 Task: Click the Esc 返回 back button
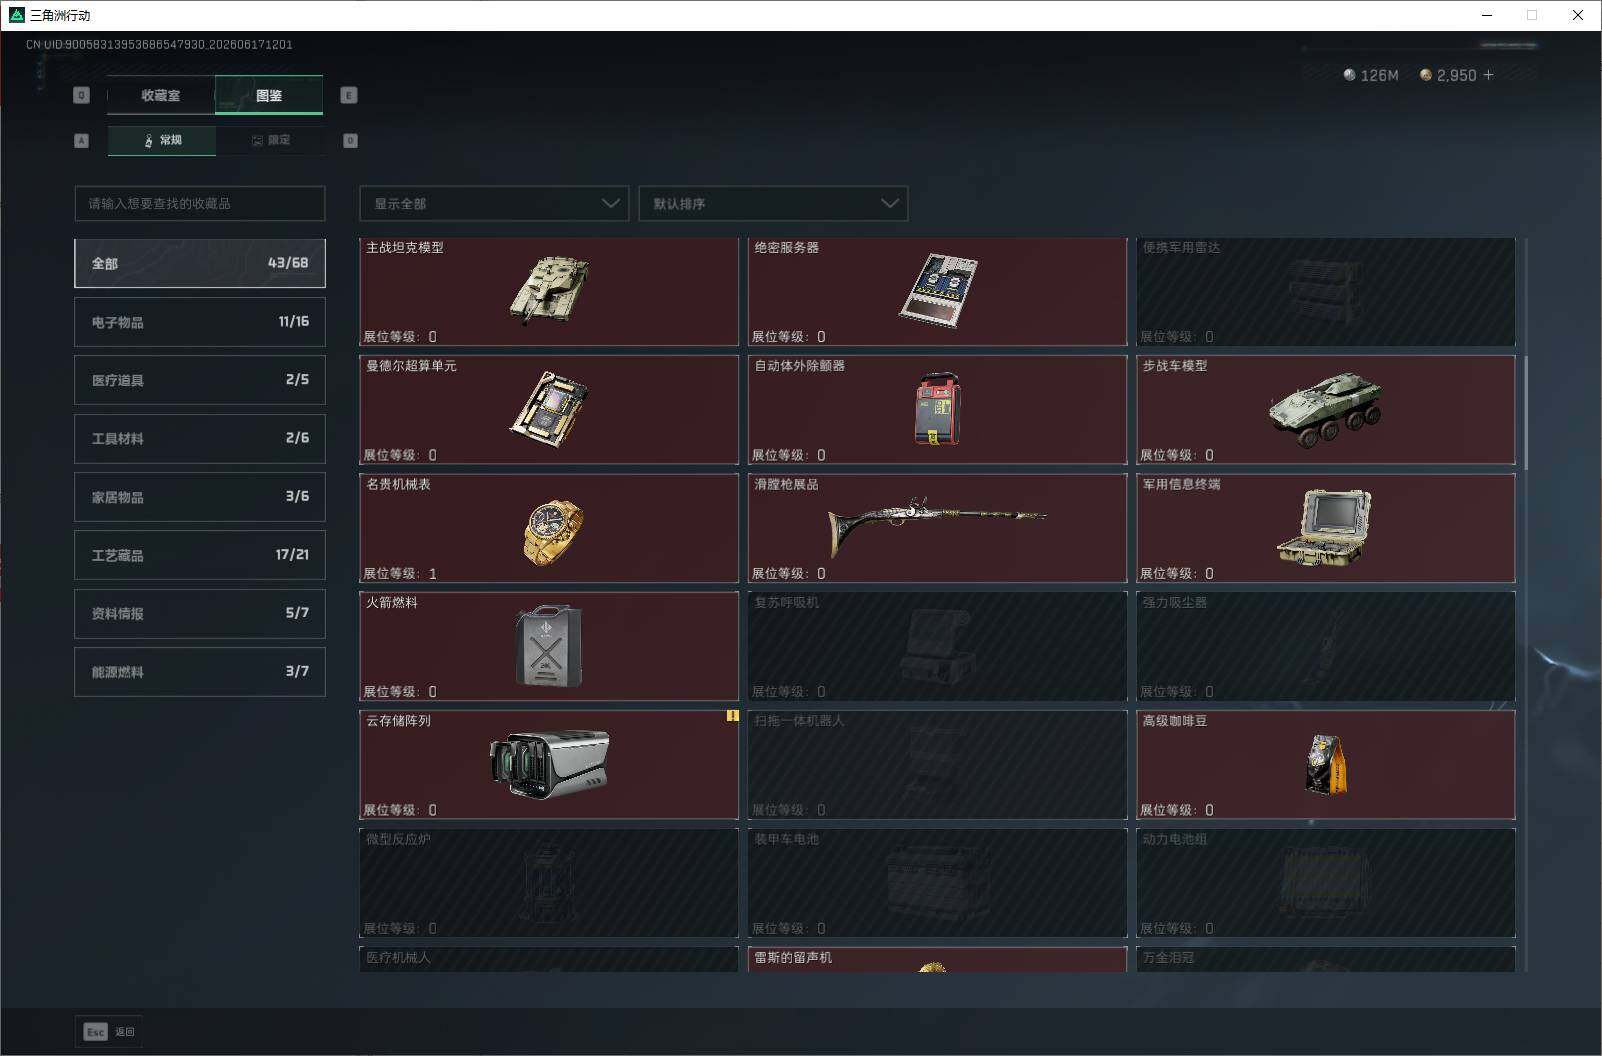(x=109, y=1032)
